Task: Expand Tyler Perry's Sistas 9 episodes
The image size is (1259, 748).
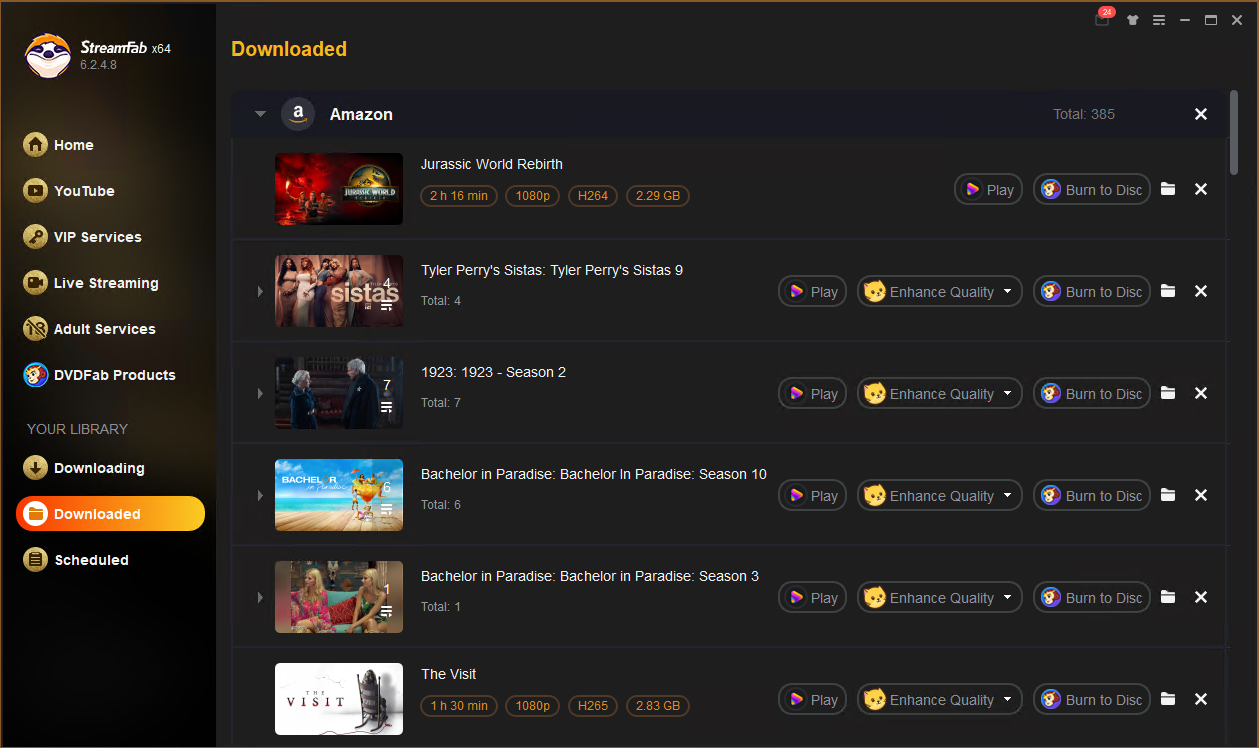Action: [x=259, y=291]
